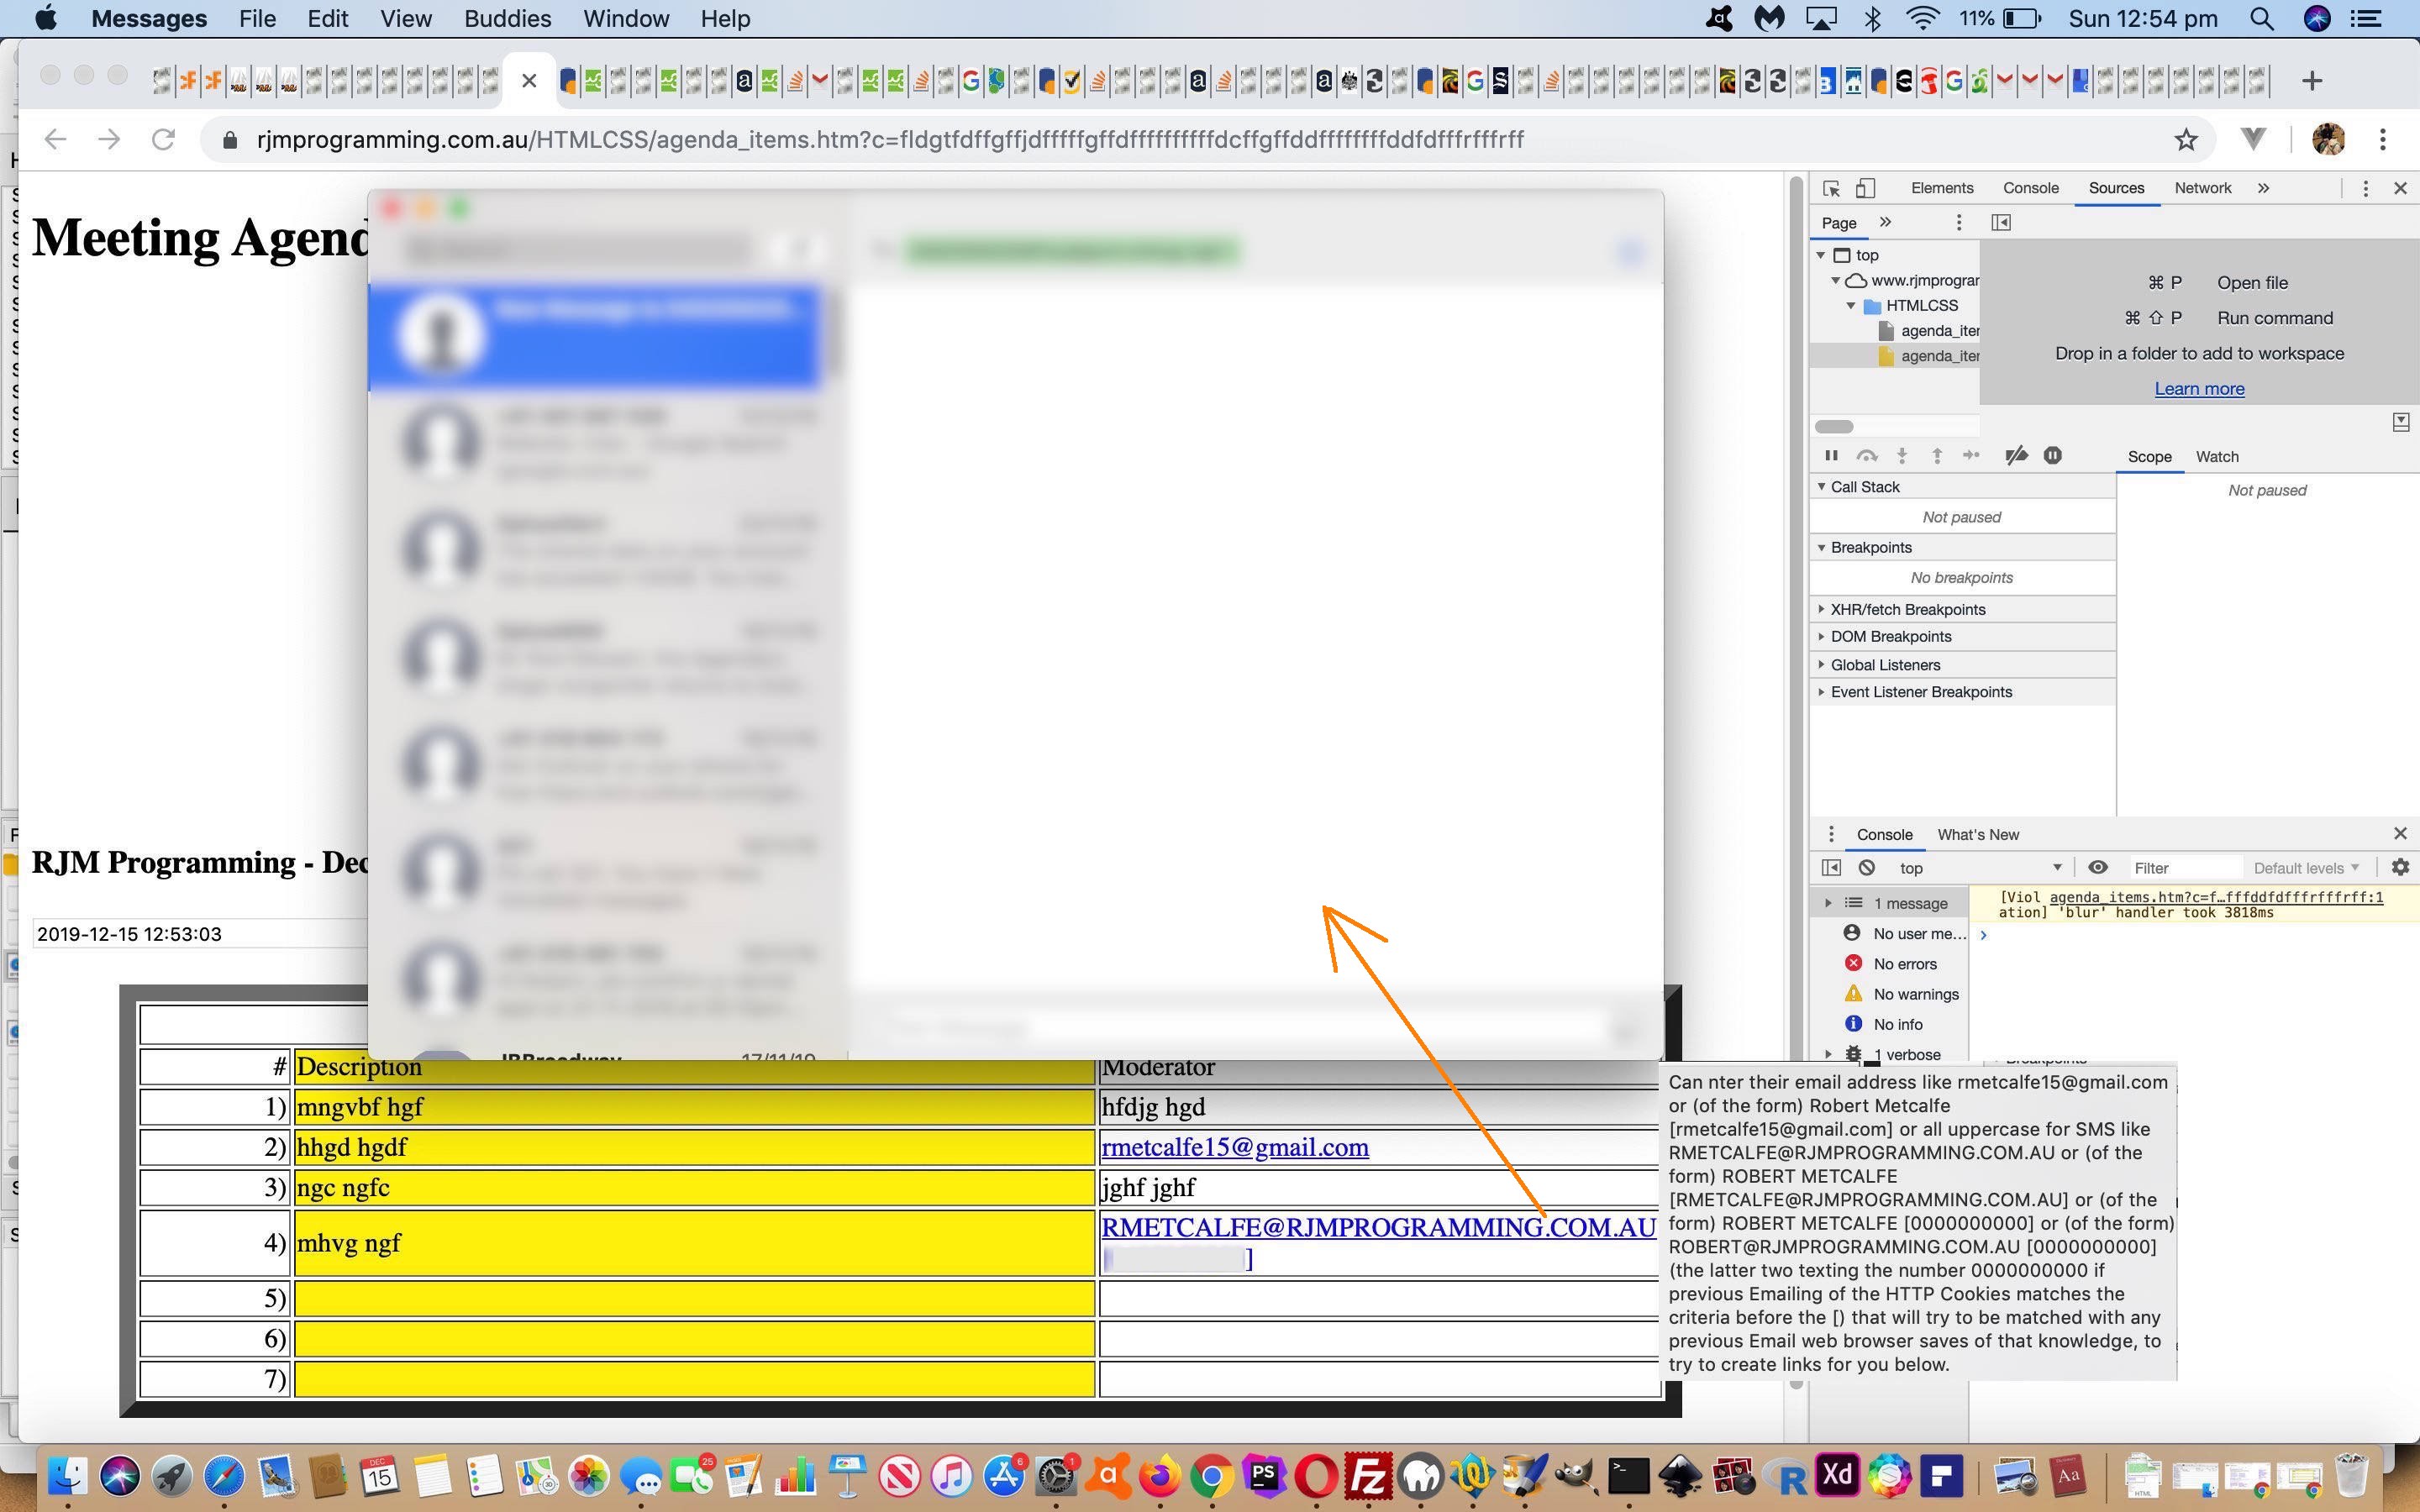
Task: Click RMETCALFE@RJMPROGRAMMING.COM.AU link
Action: point(1376,1228)
